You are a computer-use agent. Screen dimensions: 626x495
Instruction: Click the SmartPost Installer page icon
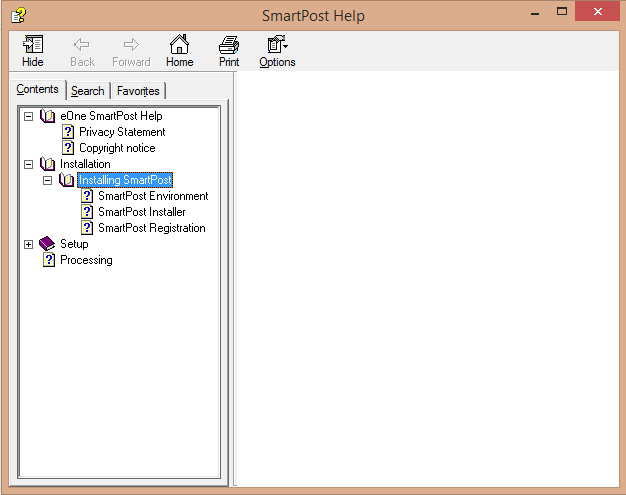[87, 212]
